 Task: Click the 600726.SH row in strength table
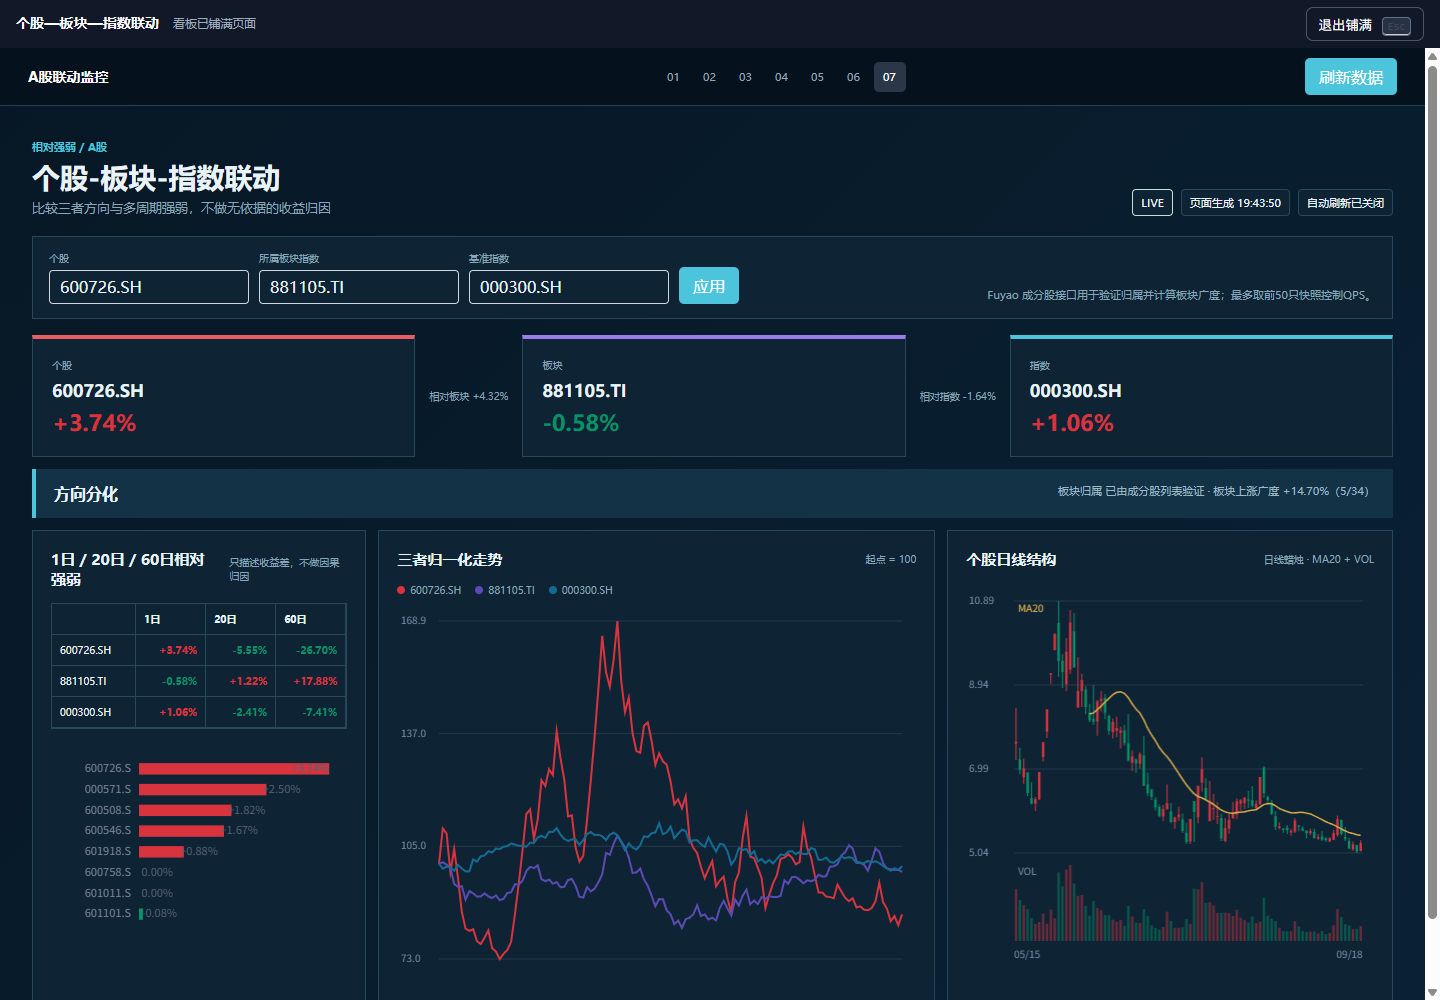[199, 650]
